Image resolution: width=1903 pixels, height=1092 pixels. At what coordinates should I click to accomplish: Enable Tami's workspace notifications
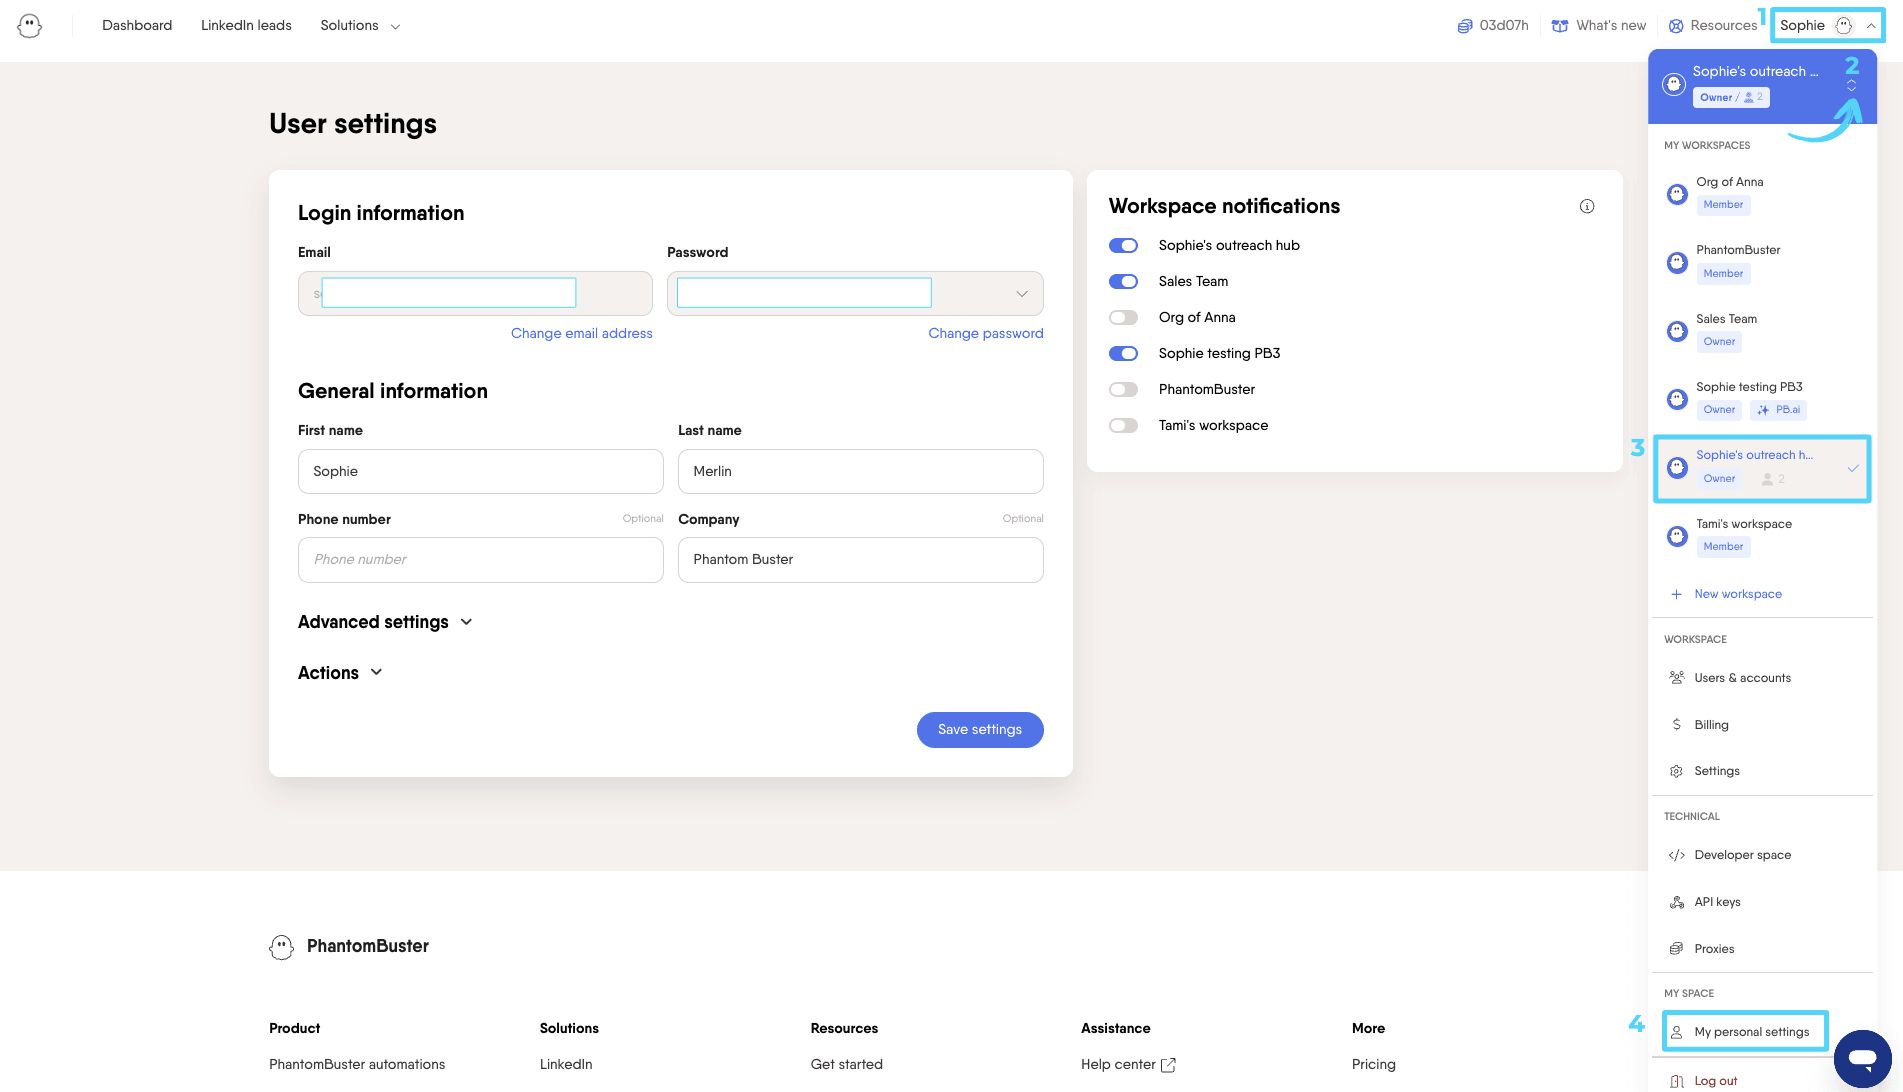pos(1124,426)
